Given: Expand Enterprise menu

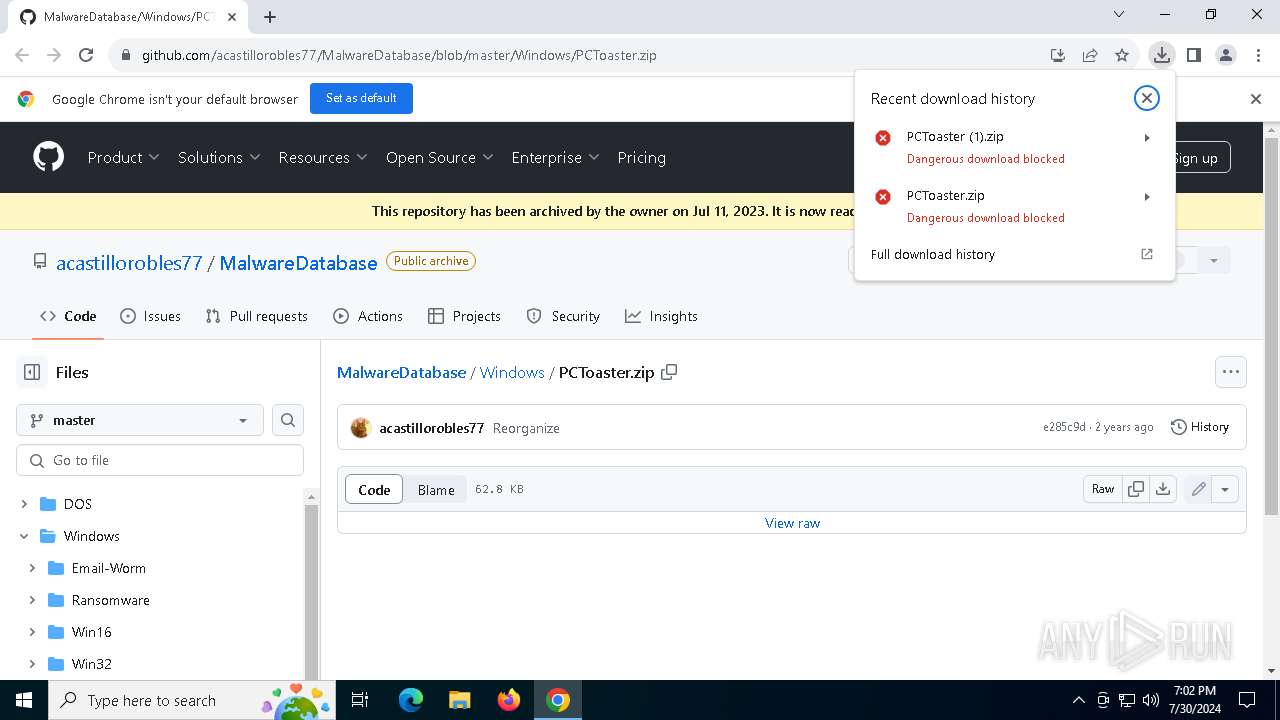Looking at the screenshot, I should pyautogui.click(x=555, y=157).
